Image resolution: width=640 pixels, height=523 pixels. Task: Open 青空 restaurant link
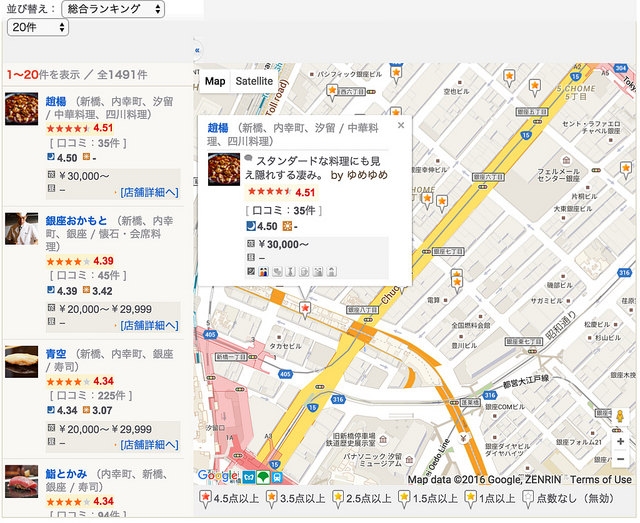pos(56,354)
